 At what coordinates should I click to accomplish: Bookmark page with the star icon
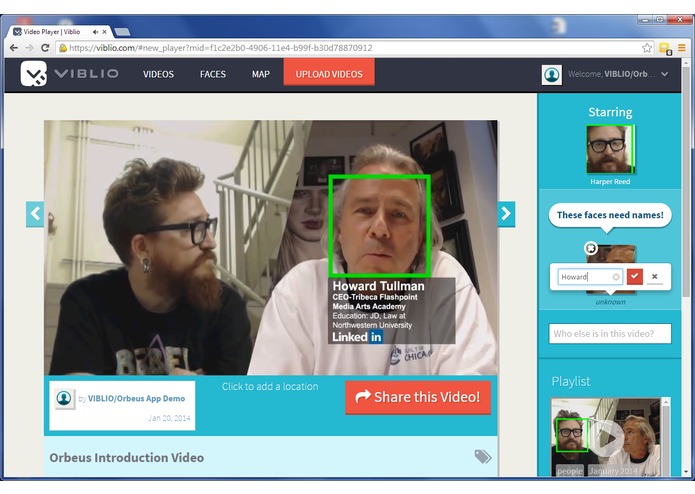click(x=647, y=48)
